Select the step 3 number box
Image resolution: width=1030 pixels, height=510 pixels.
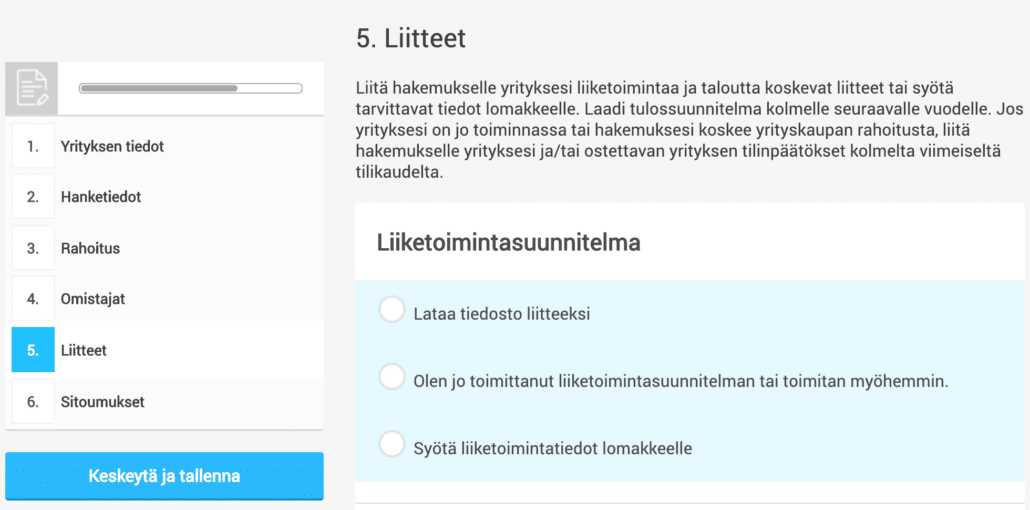33,248
